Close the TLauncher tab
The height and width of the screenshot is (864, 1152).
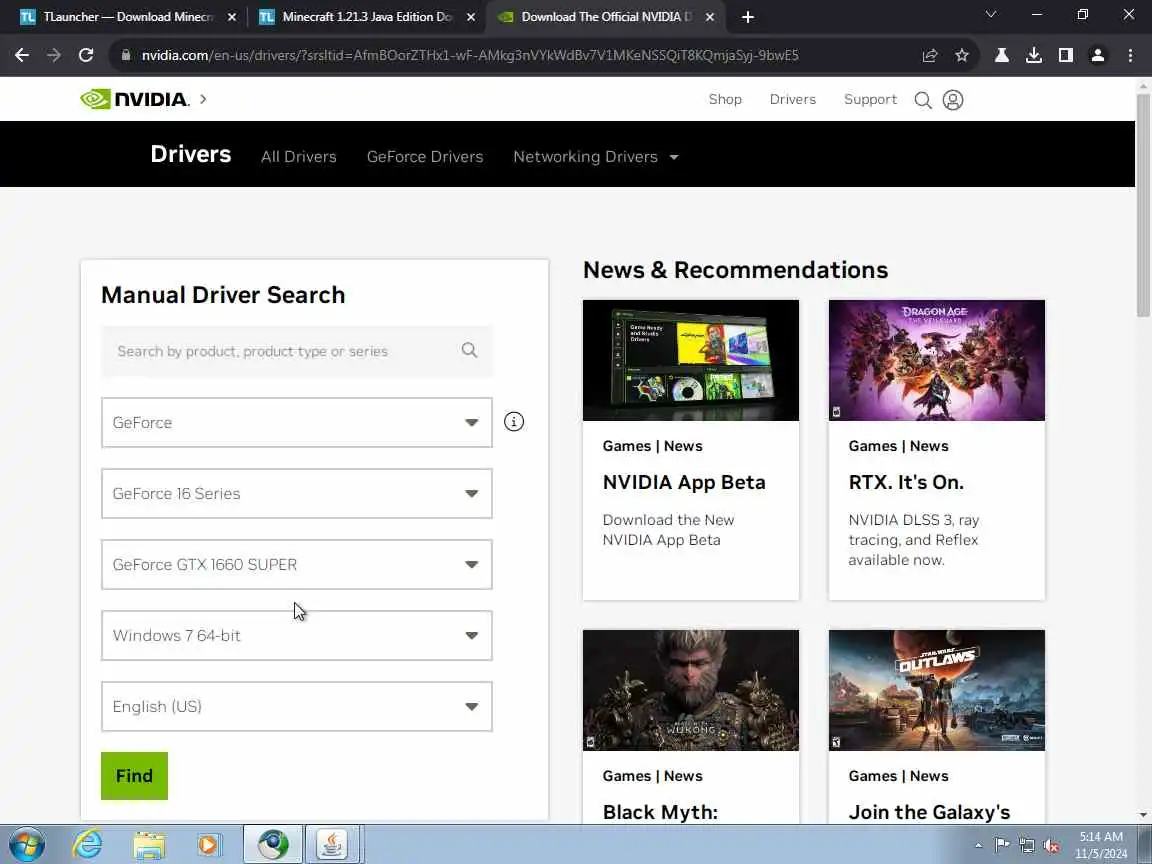click(x=231, y=17)
